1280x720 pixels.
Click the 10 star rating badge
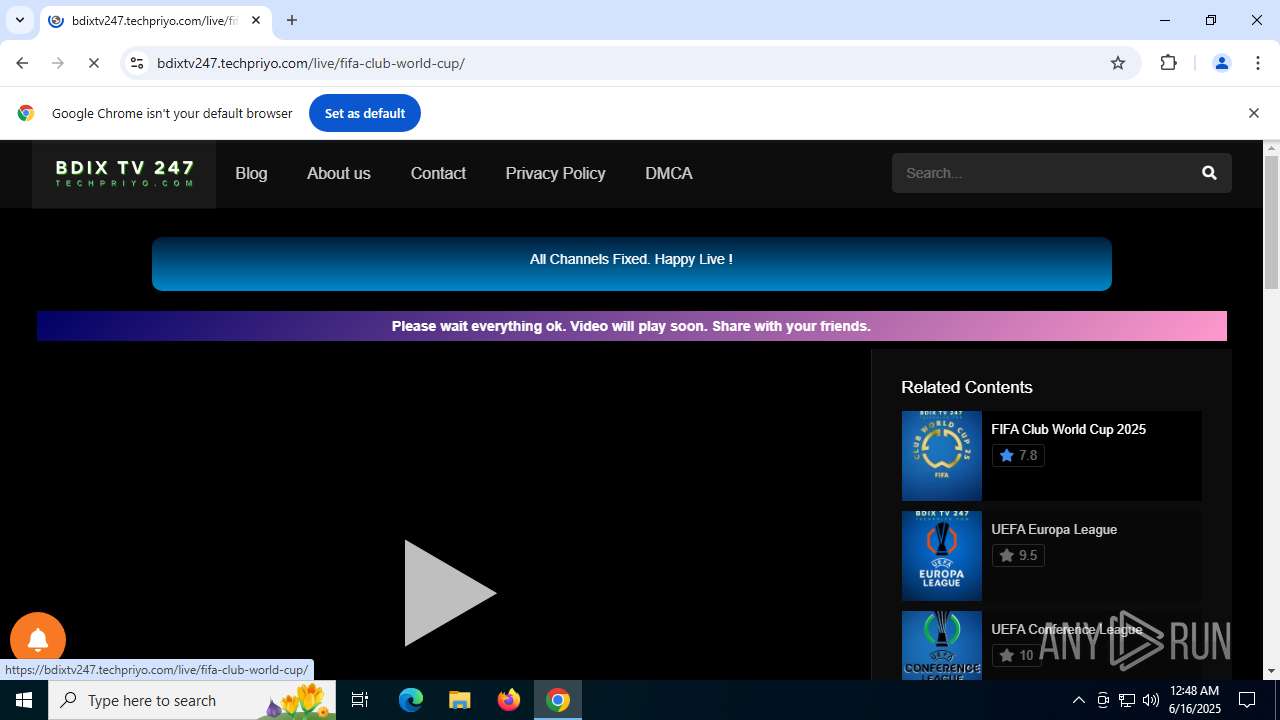click(1016, 655)
